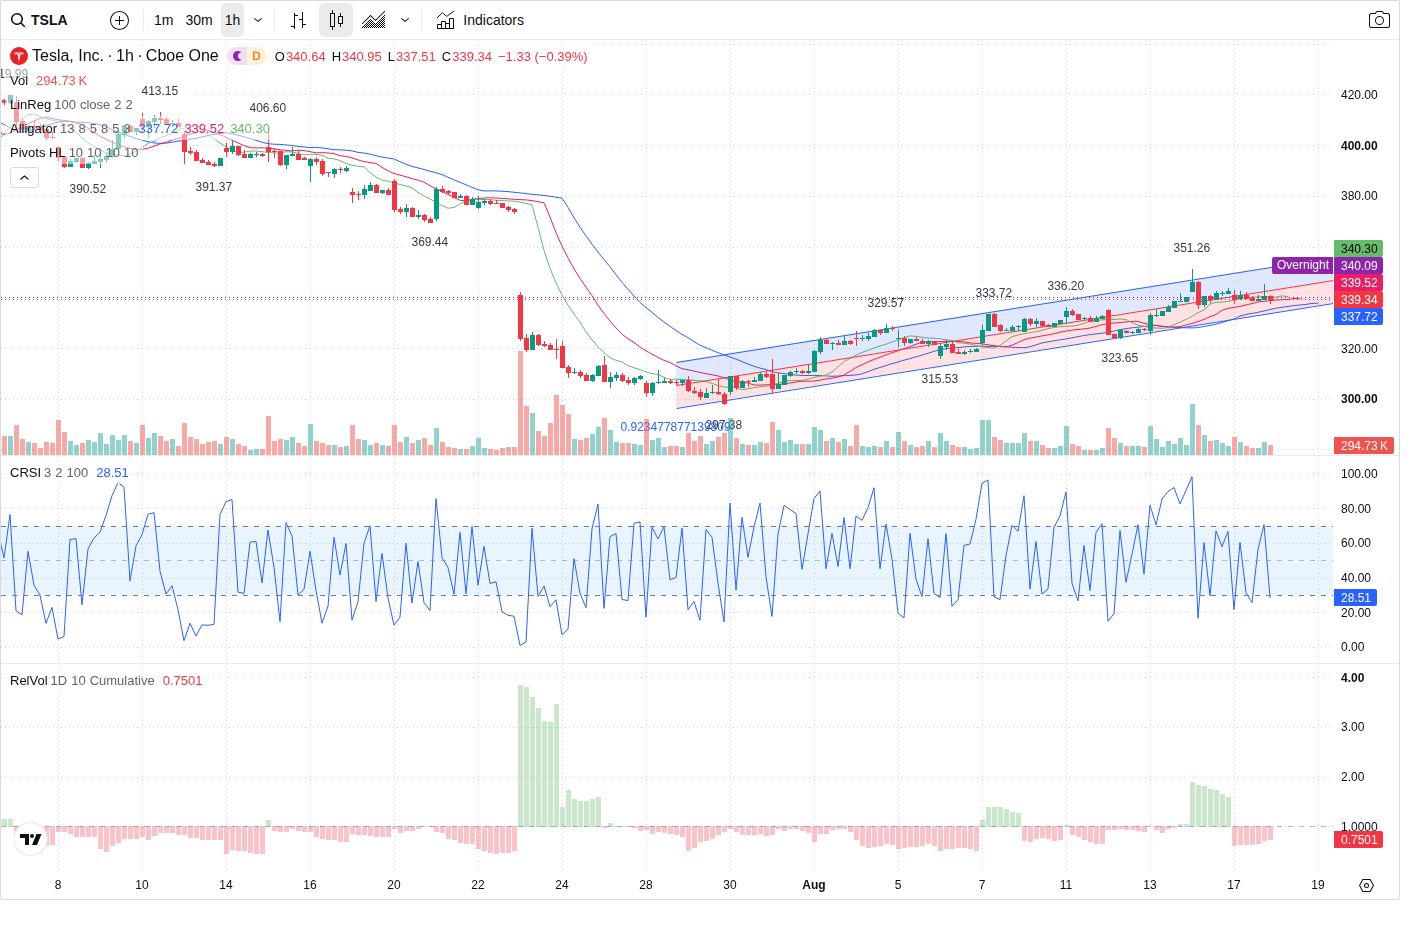Choose the area chart style icon

[374, 20]
